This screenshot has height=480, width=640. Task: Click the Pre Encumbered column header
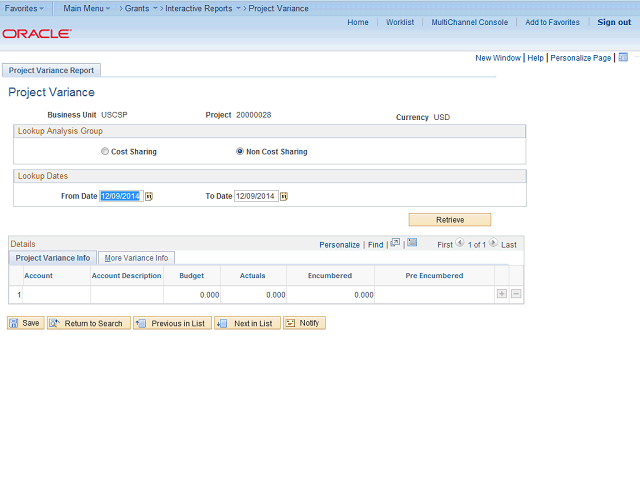[x=434, y=276]
